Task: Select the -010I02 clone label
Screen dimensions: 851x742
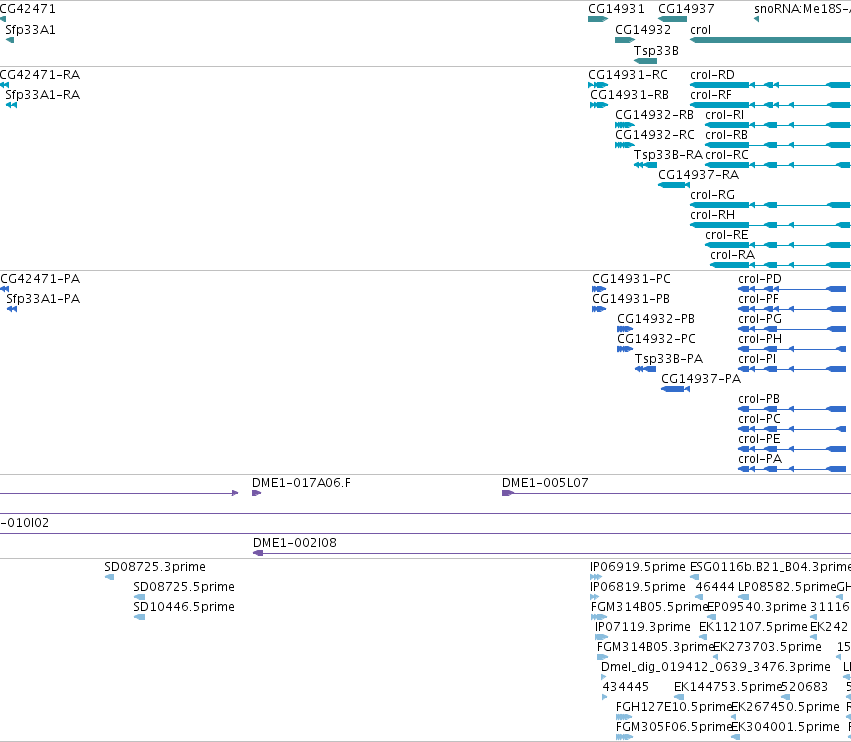Action: [x=24, y=523]
